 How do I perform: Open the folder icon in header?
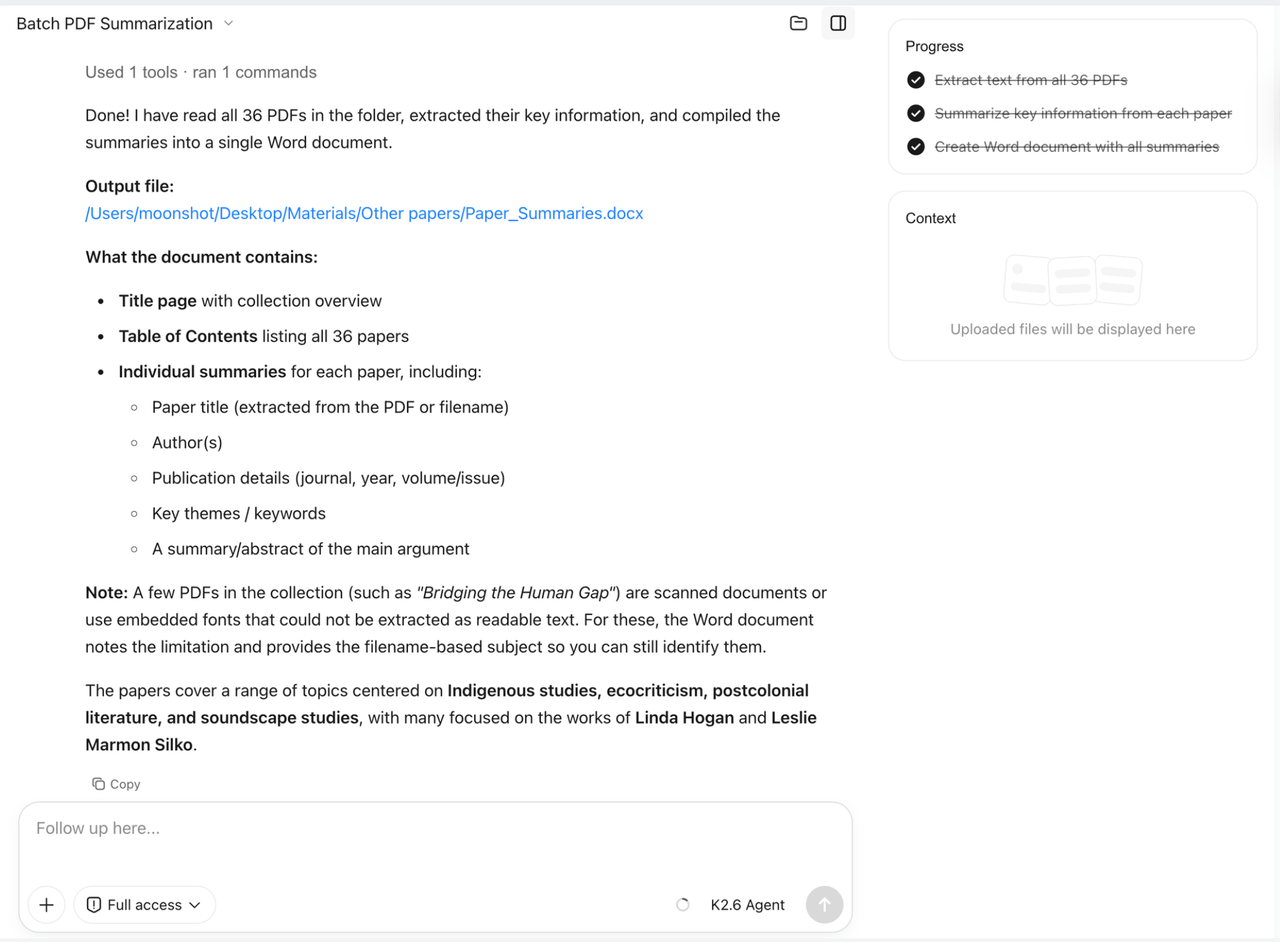pyautogui.click(x=798, y=23)
